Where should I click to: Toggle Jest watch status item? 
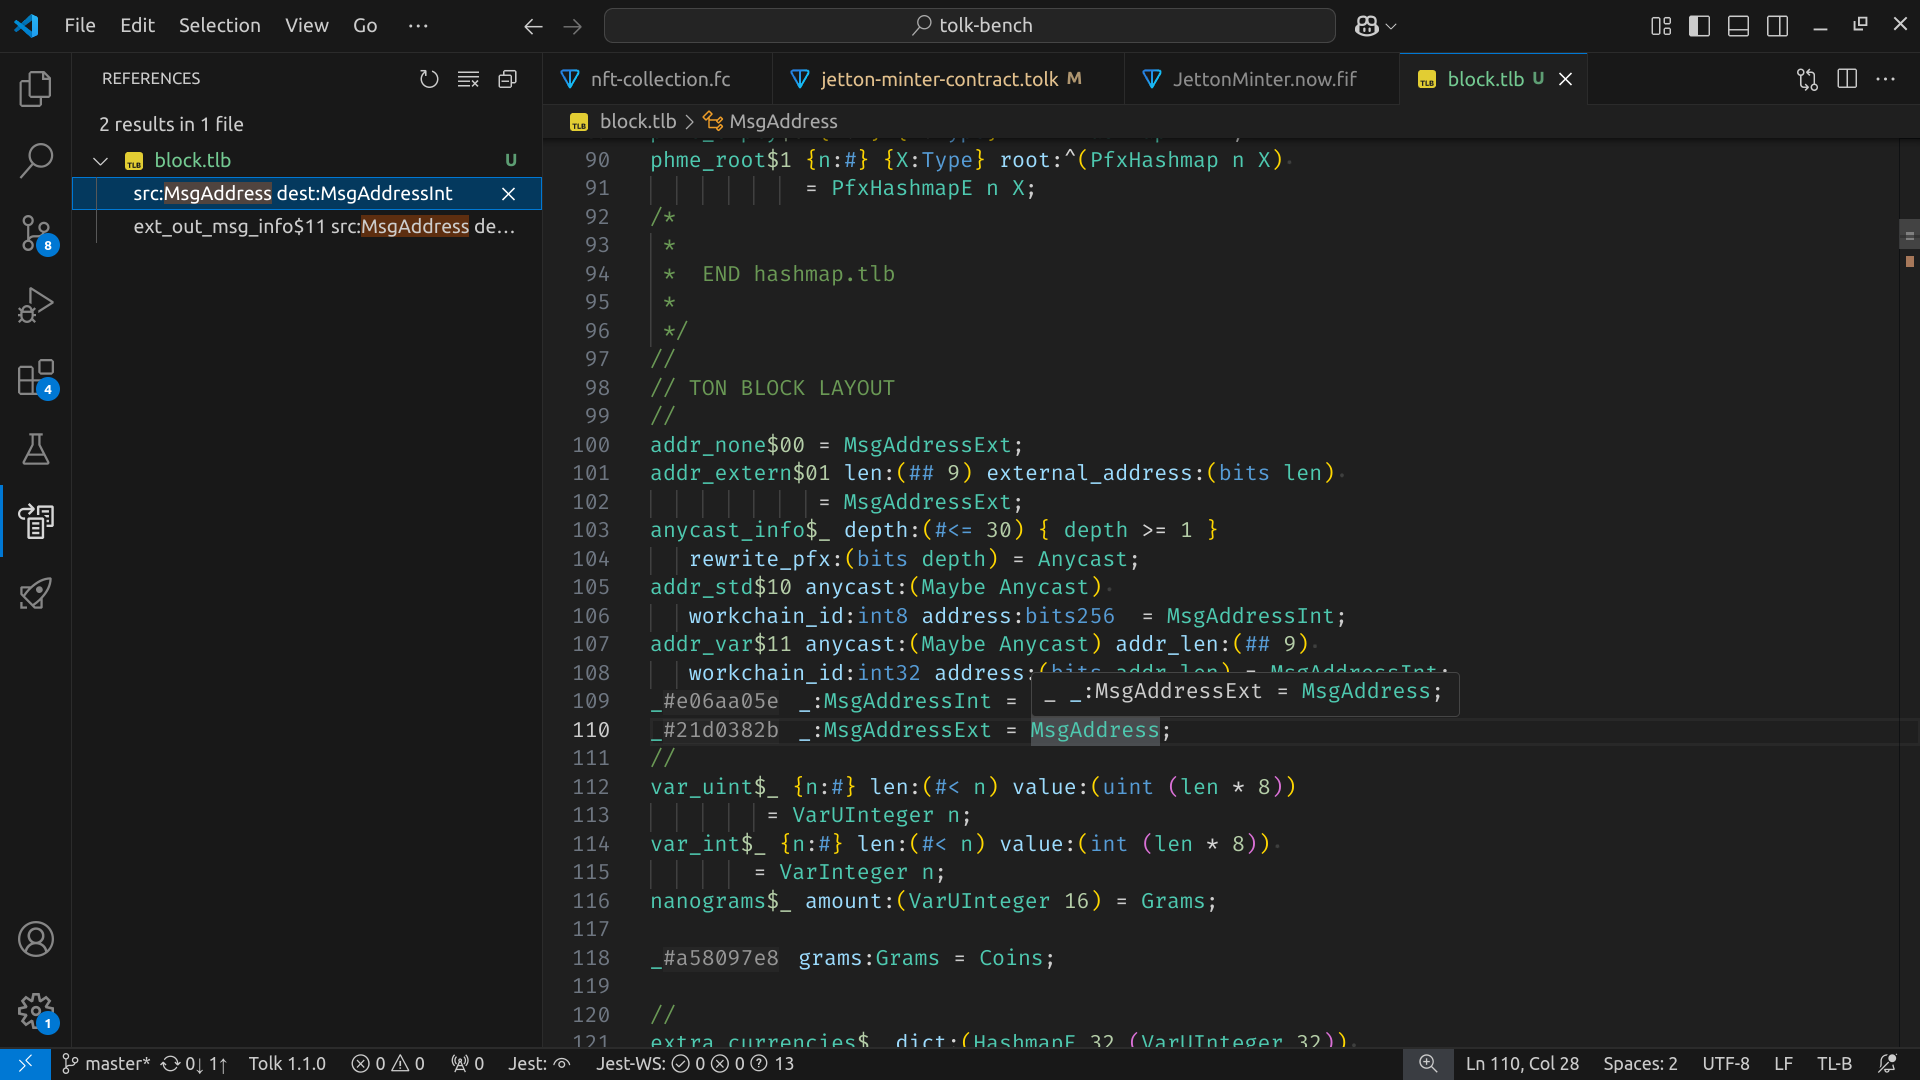tap(539, 1064)
